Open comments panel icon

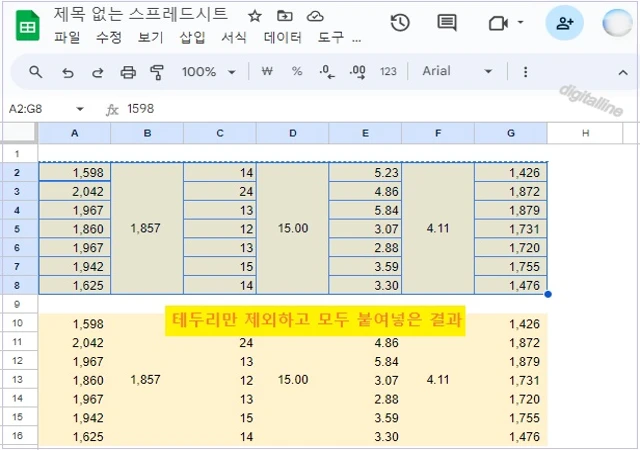click(x=447, y=22)
